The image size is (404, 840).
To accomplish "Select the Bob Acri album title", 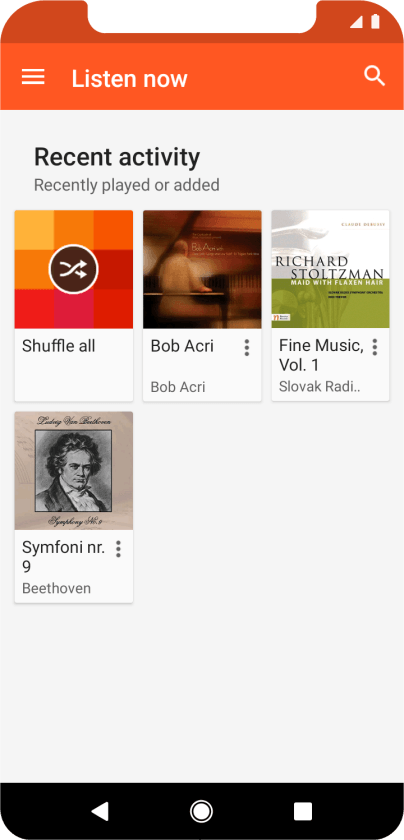I will pos(182,346).
